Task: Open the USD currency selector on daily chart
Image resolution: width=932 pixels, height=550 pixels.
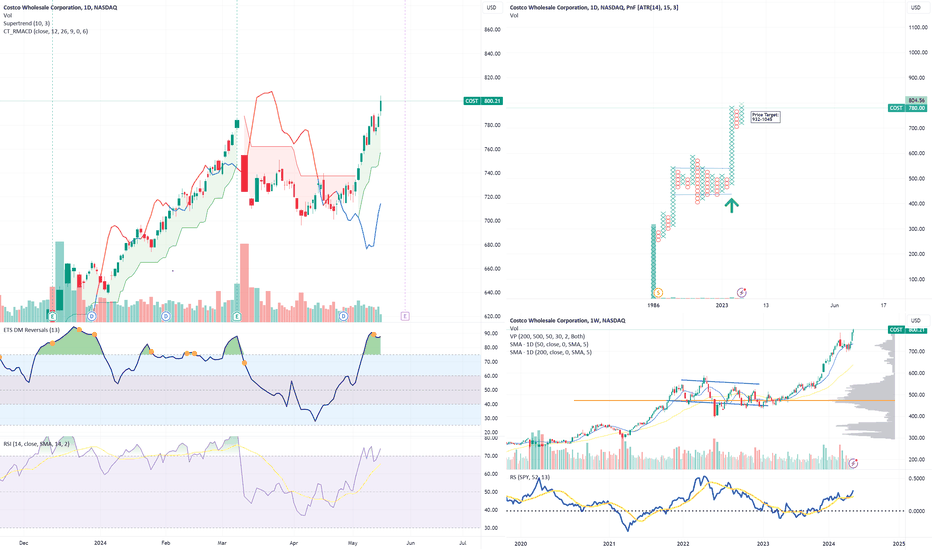Action: [492, 8]
